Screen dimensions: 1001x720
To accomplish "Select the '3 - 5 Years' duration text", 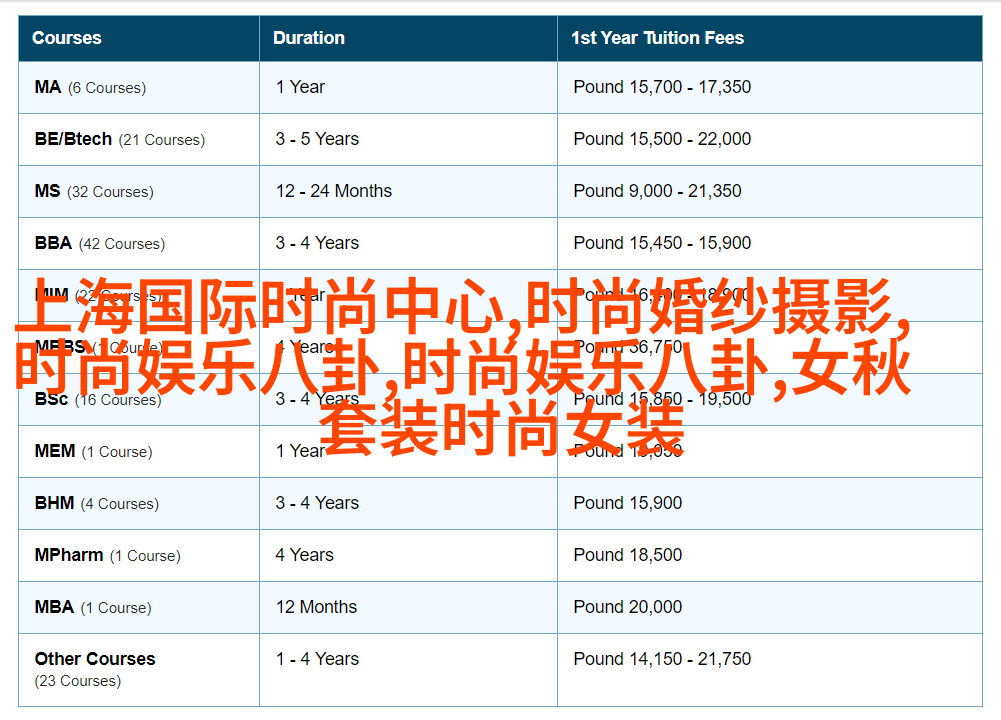I will 317,139.
